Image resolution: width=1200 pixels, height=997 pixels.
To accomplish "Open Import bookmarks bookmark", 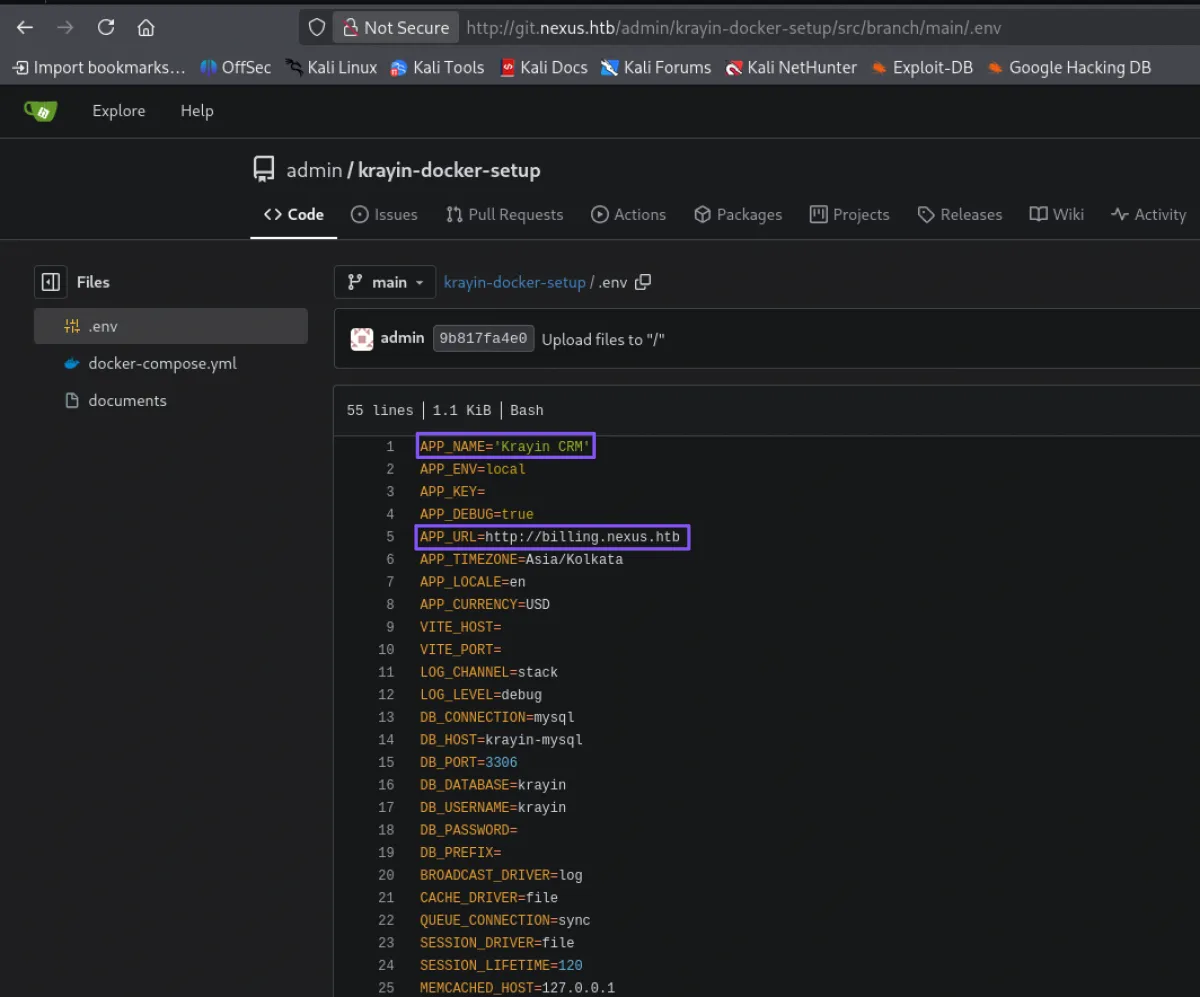I will (x=99, y=67).
